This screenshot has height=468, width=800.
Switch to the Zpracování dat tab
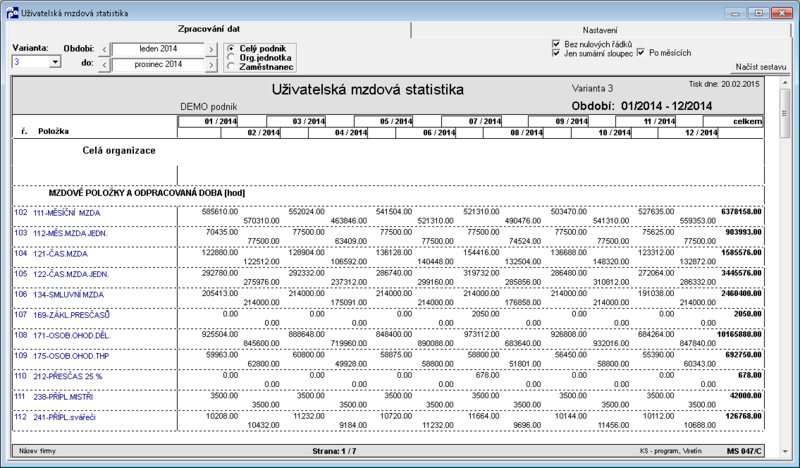209,29
